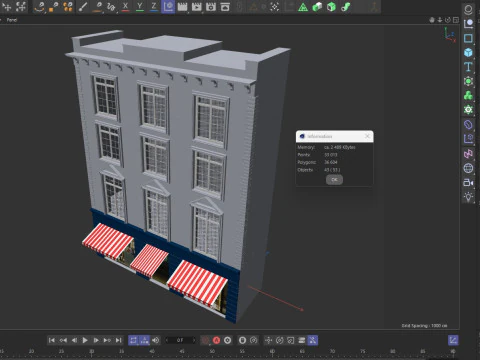Jump to the previous keyframe
Screen dimensions: 480x360
tap(63, 340)
